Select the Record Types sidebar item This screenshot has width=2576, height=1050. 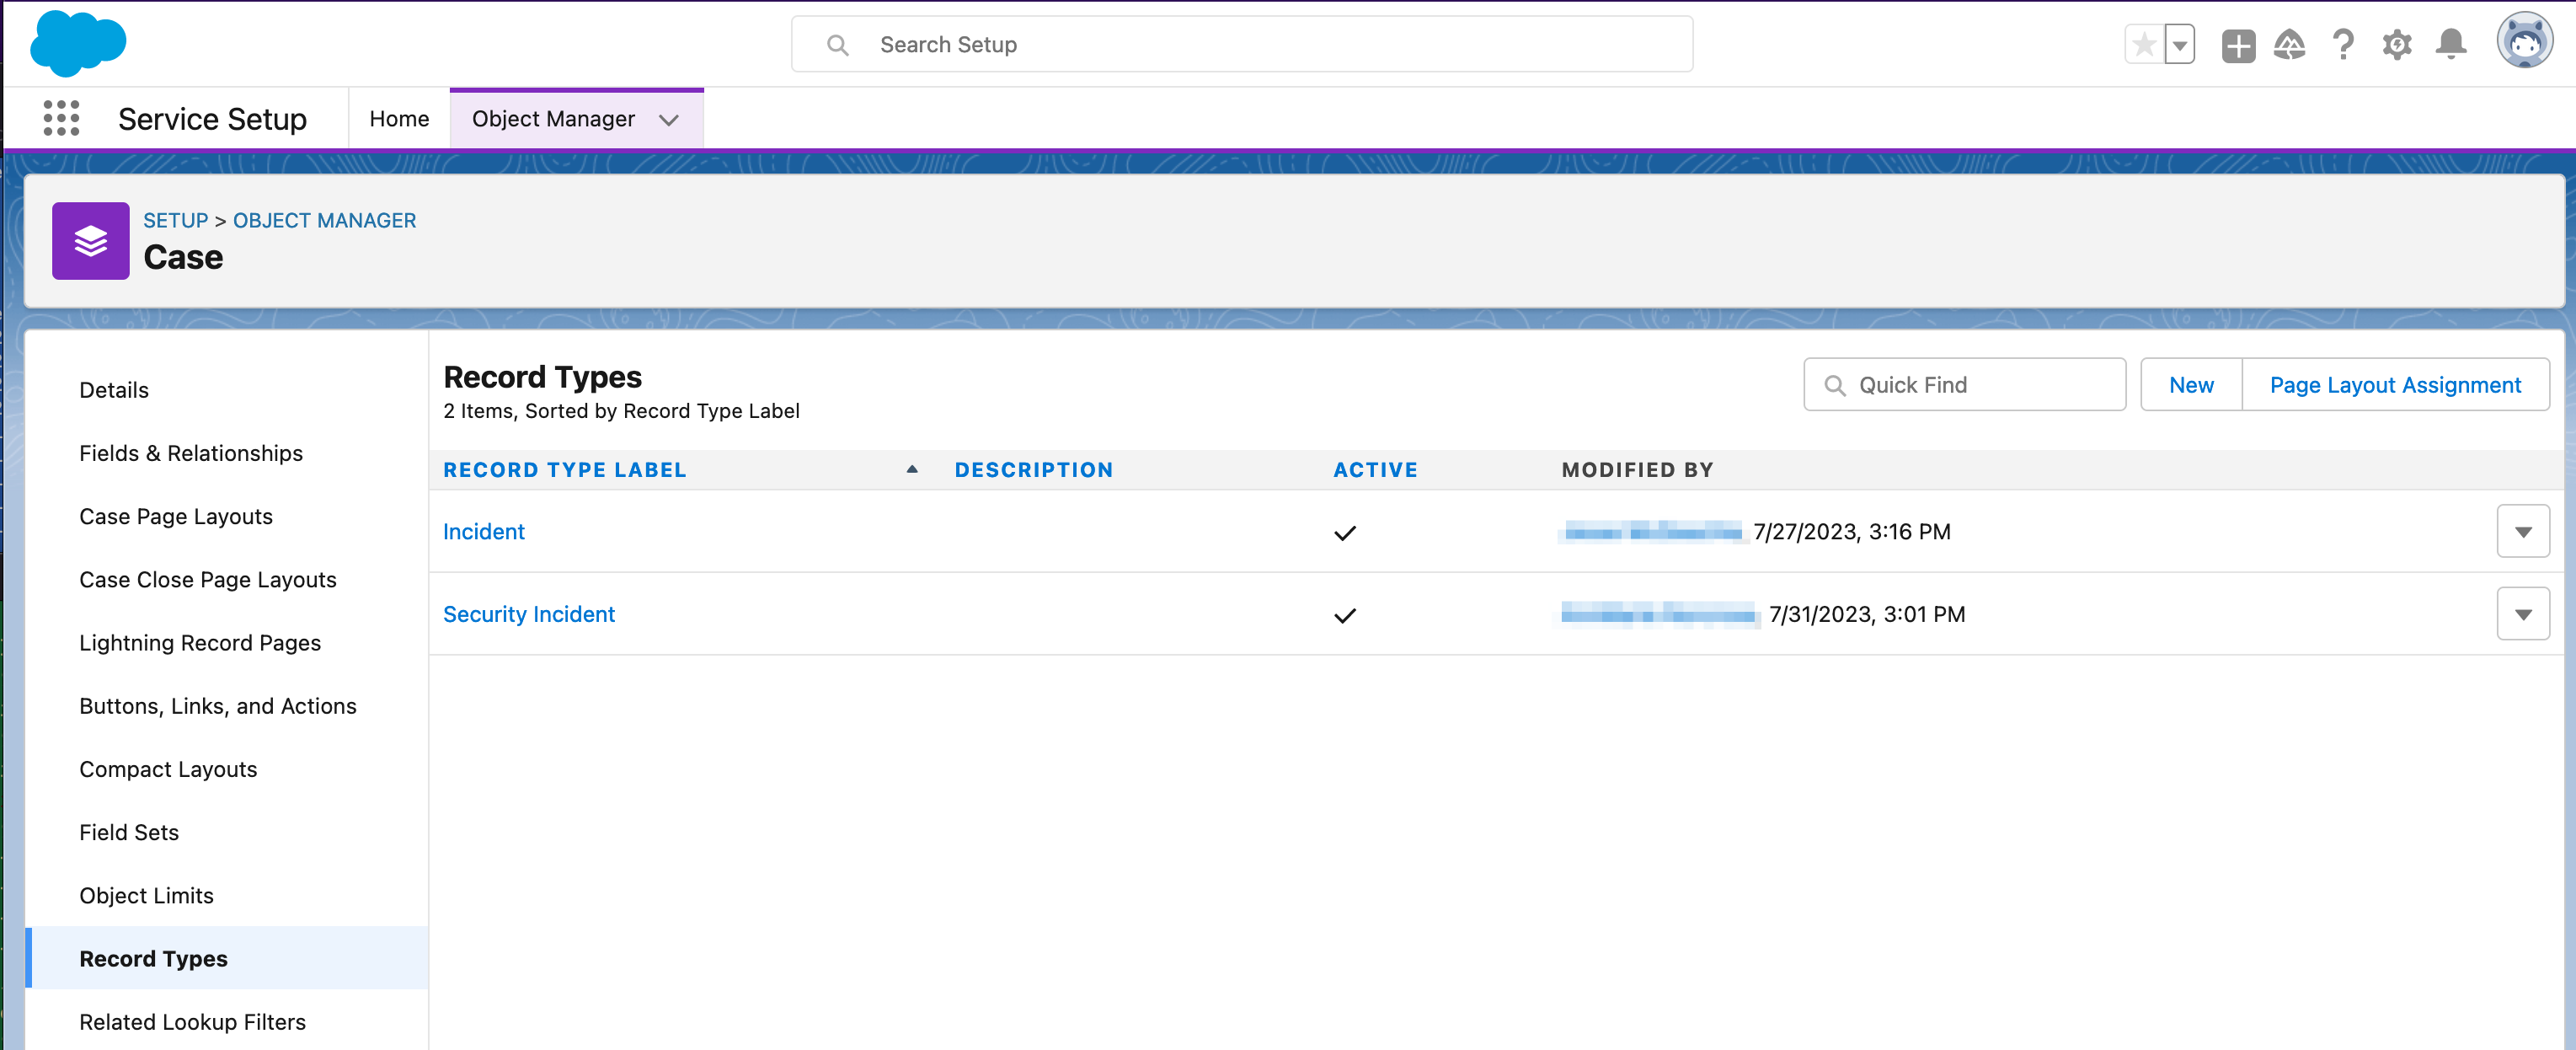[154, 958]
